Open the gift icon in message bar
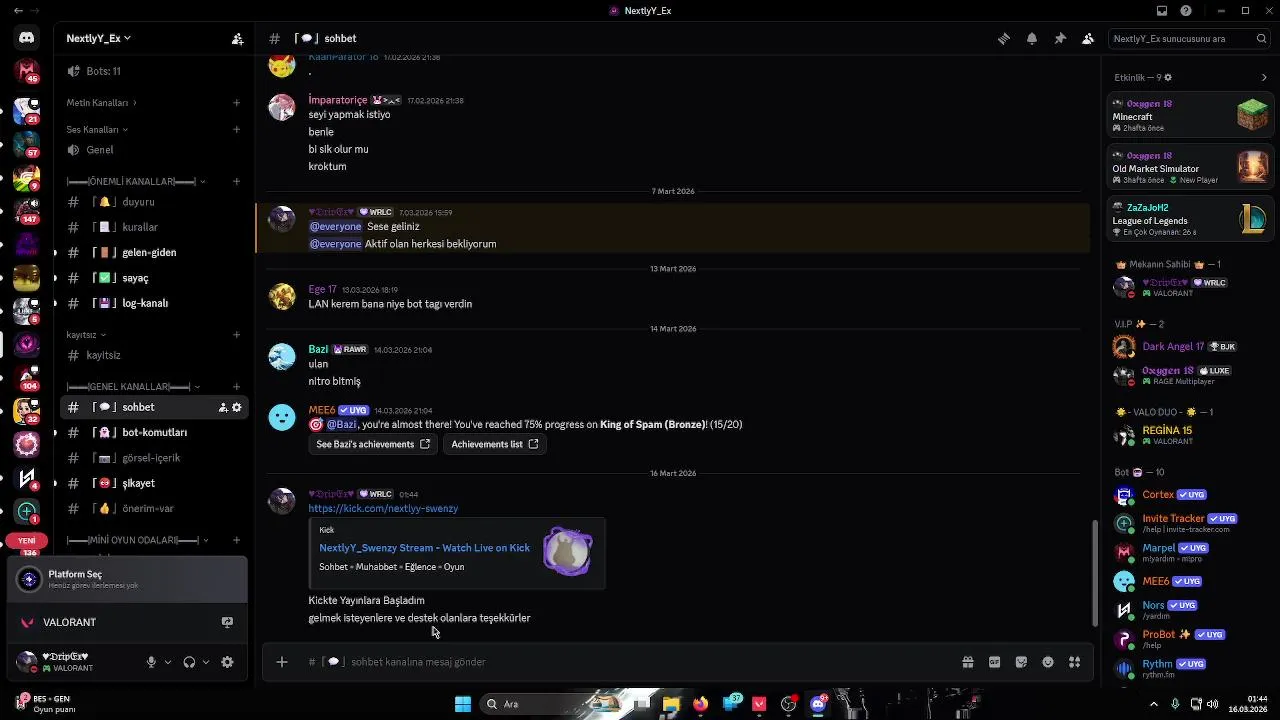This screenshot has height=720, width=1280. click(x=968, y=662)
